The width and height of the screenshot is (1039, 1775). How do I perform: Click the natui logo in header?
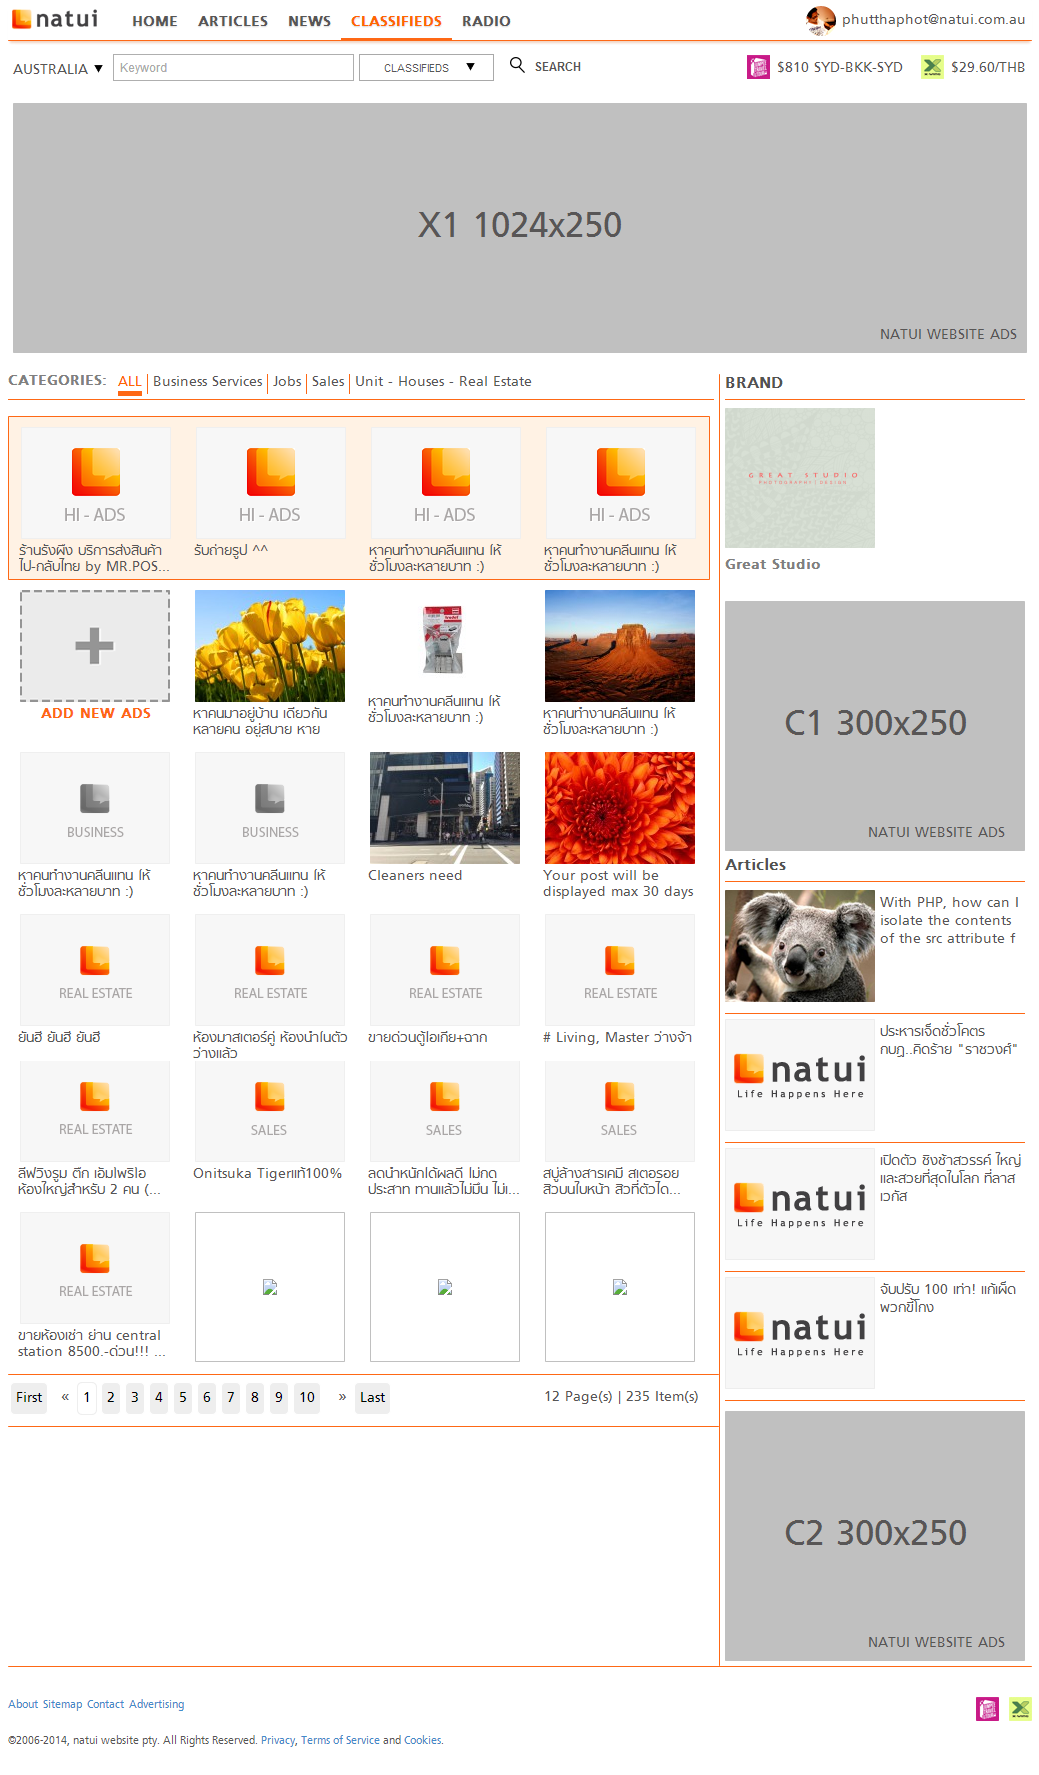click(x=55, y=19)
